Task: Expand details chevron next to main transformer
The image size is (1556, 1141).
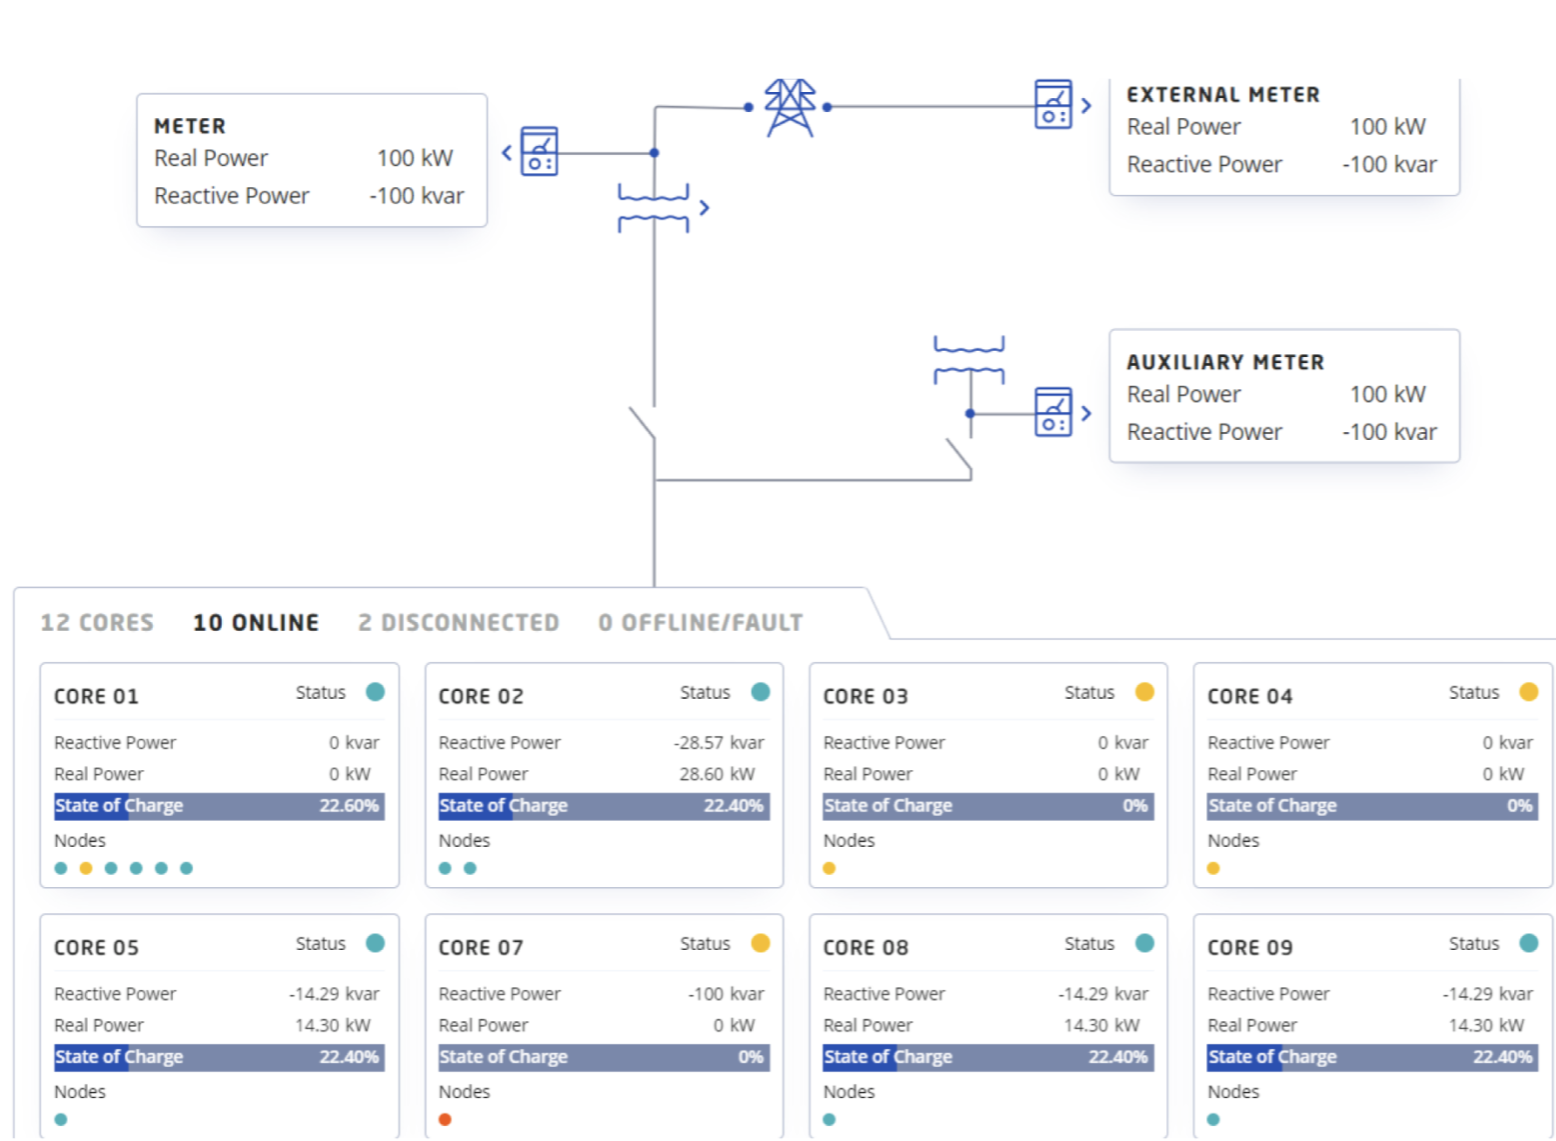Action: (705, 208)
